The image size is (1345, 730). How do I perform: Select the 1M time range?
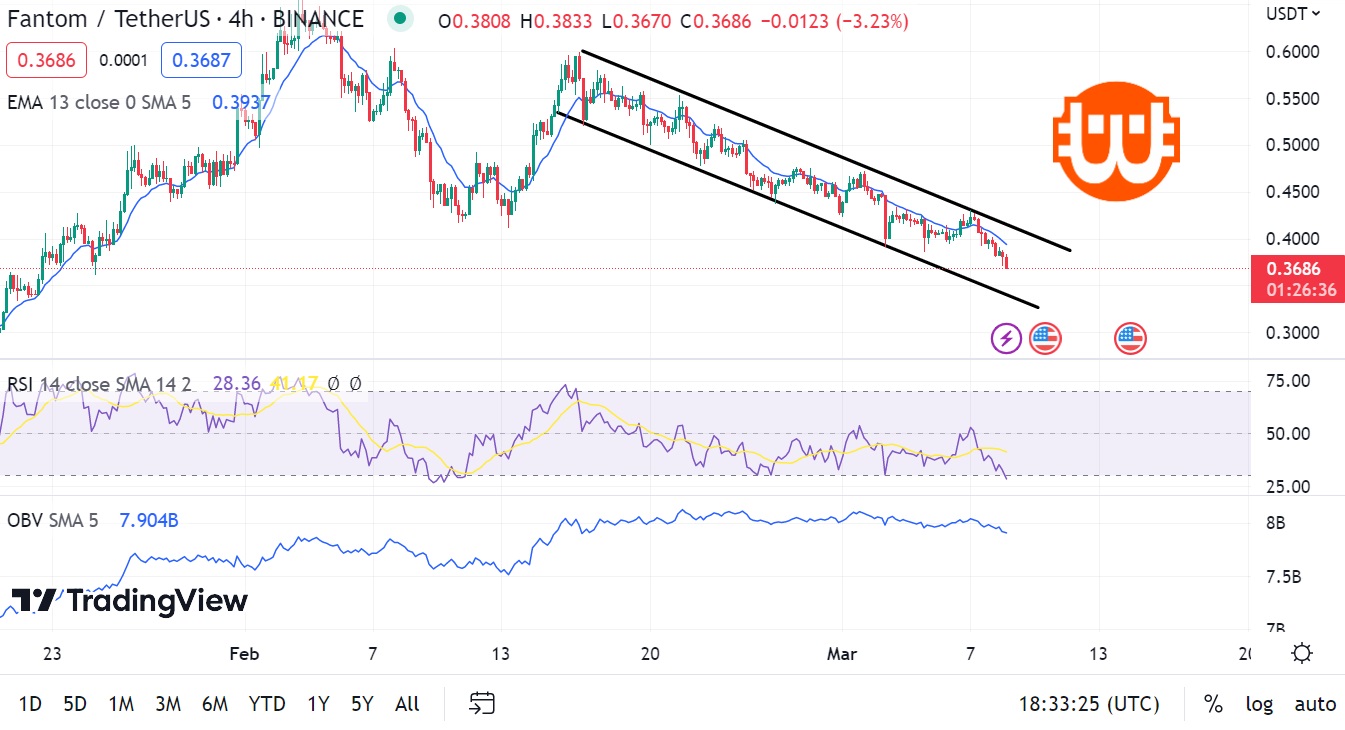coord(121,704)
